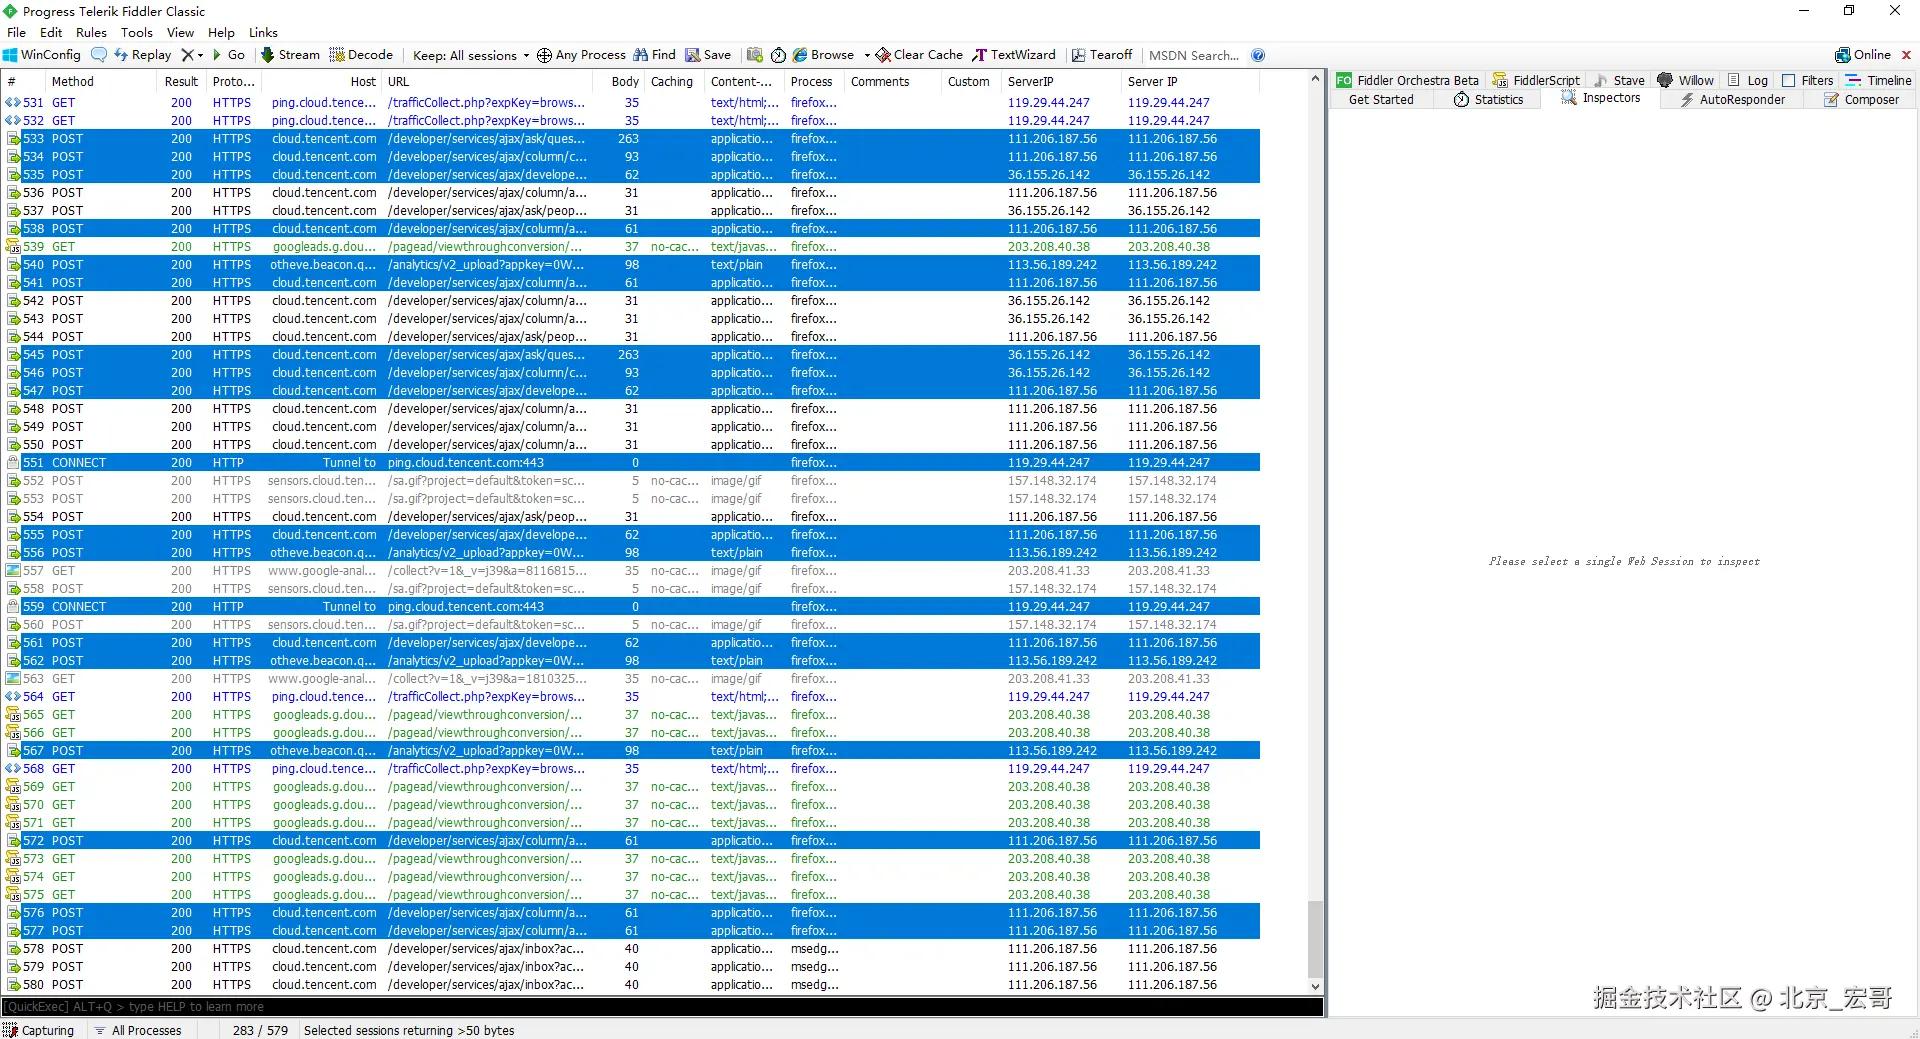This screenshot has width=1920, height=1039.
Task: Click the Tearoff button
Action: tap(1102, 55)
